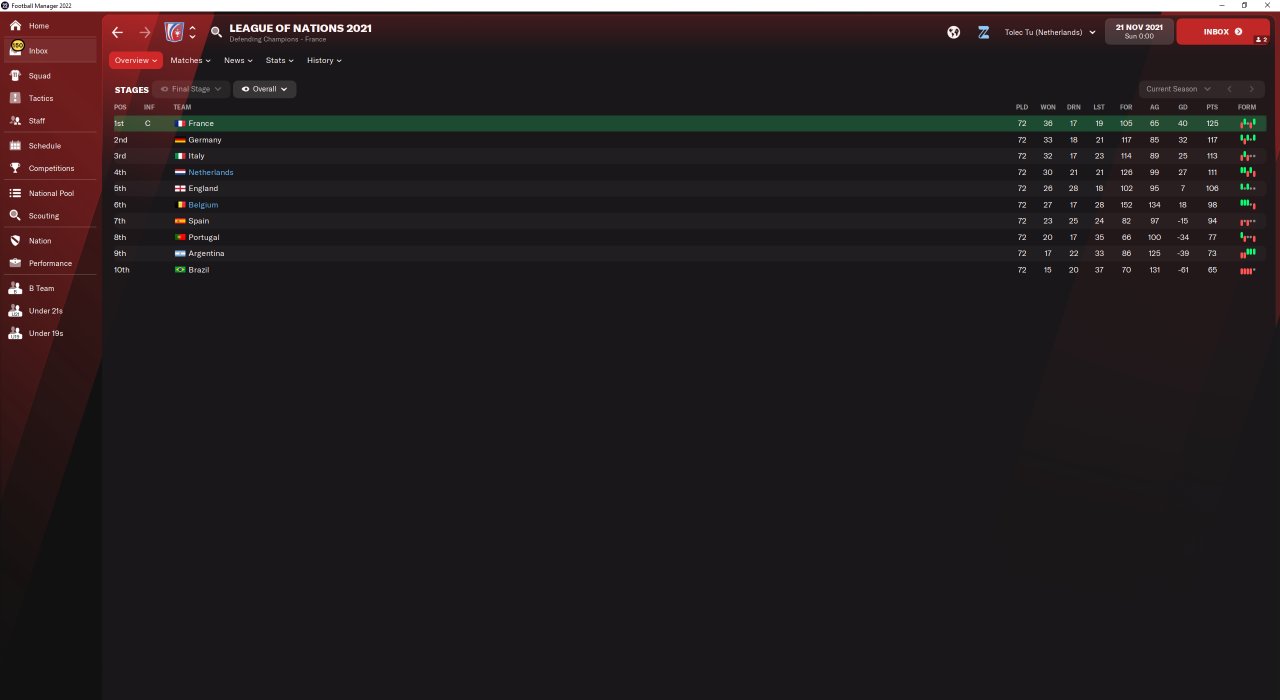The height and width of the screenshot is (700, 1280).
Task: Sort table by PTS column header
Action: (1212, 107)
